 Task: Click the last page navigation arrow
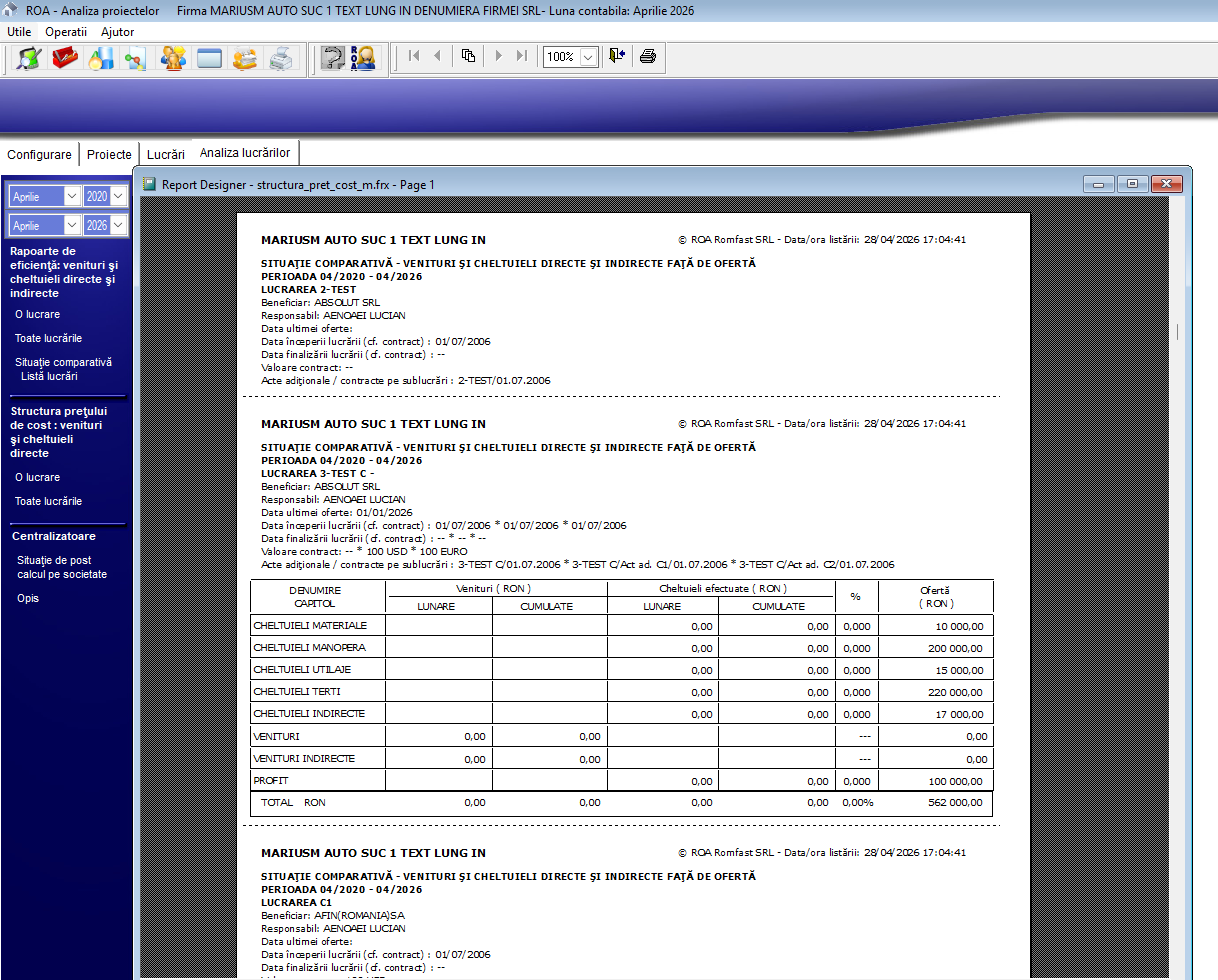pyautogui.click(x=522, y=57)
